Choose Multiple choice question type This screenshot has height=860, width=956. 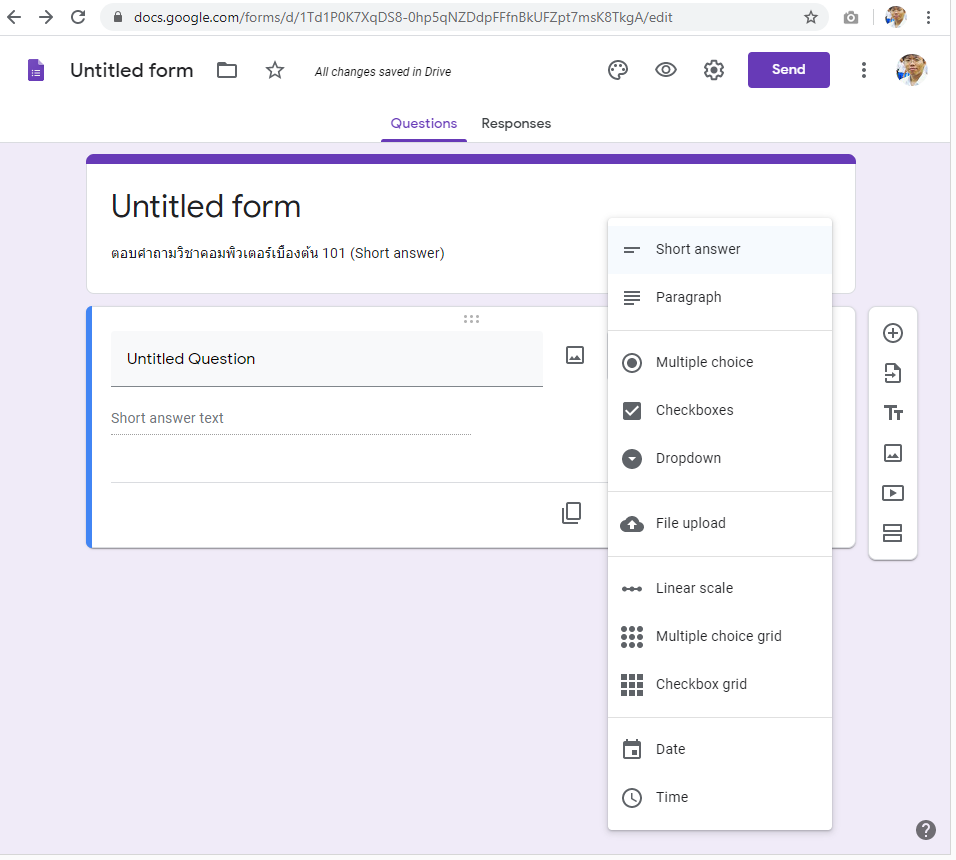click(x=704, y=362)
